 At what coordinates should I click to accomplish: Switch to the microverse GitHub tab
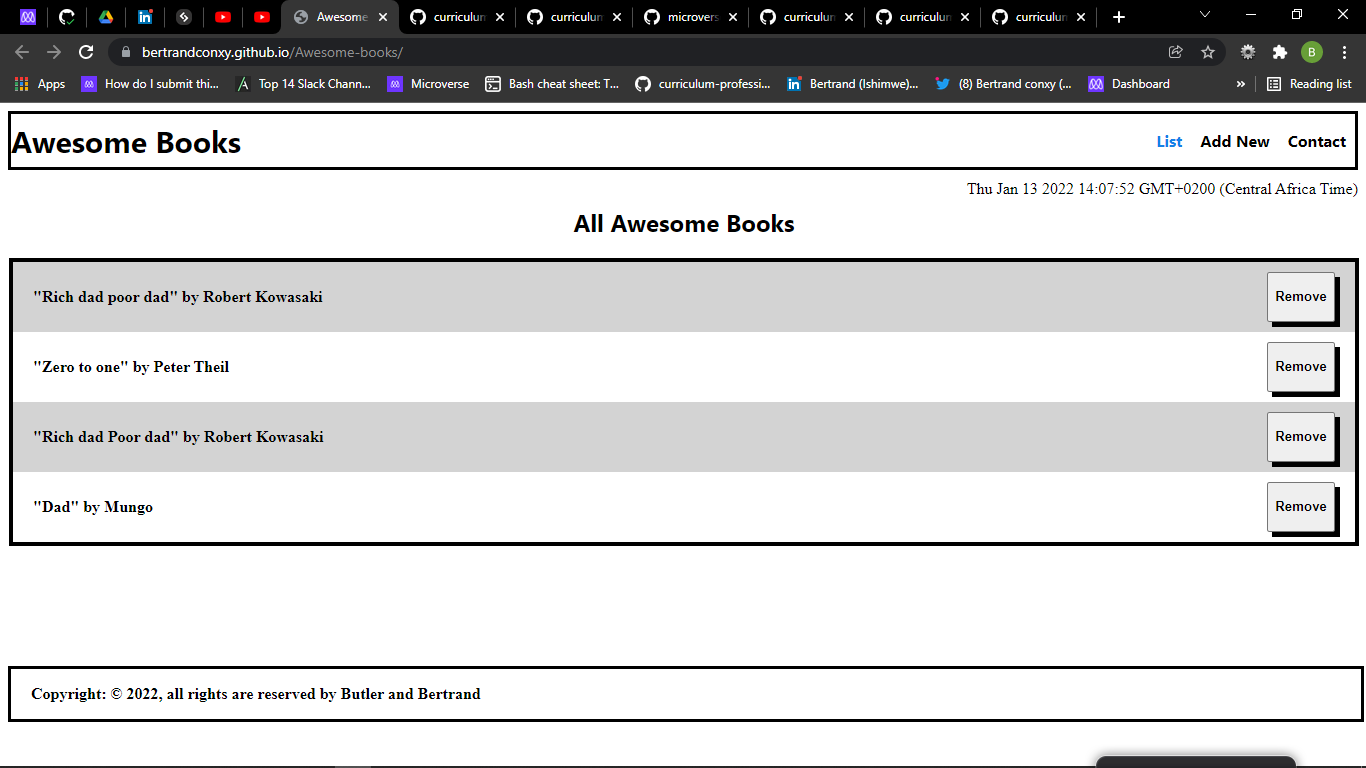[x=690, y=16]
